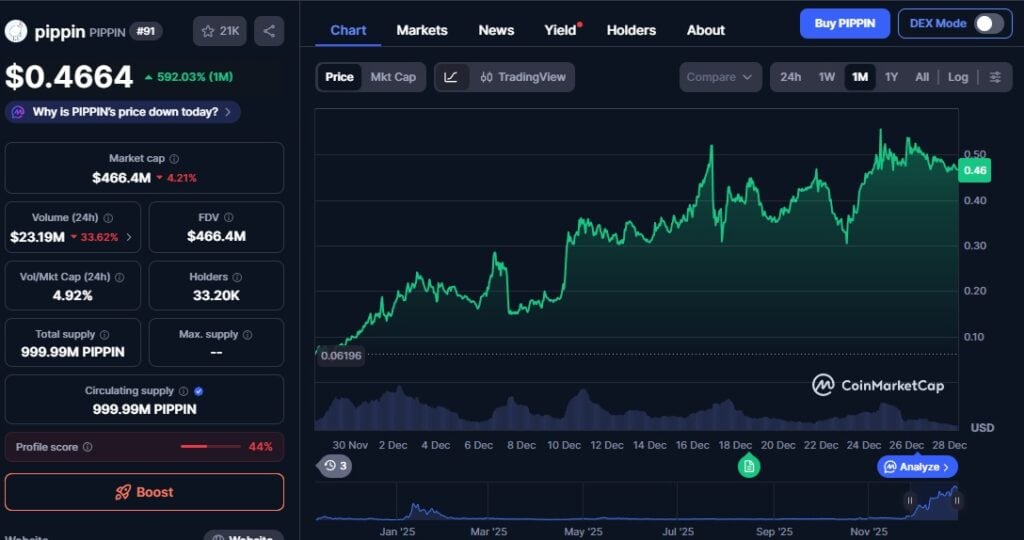Click the history badge showing 3
This screenshot has height=540, width=1024.
(x=335, y=465)
